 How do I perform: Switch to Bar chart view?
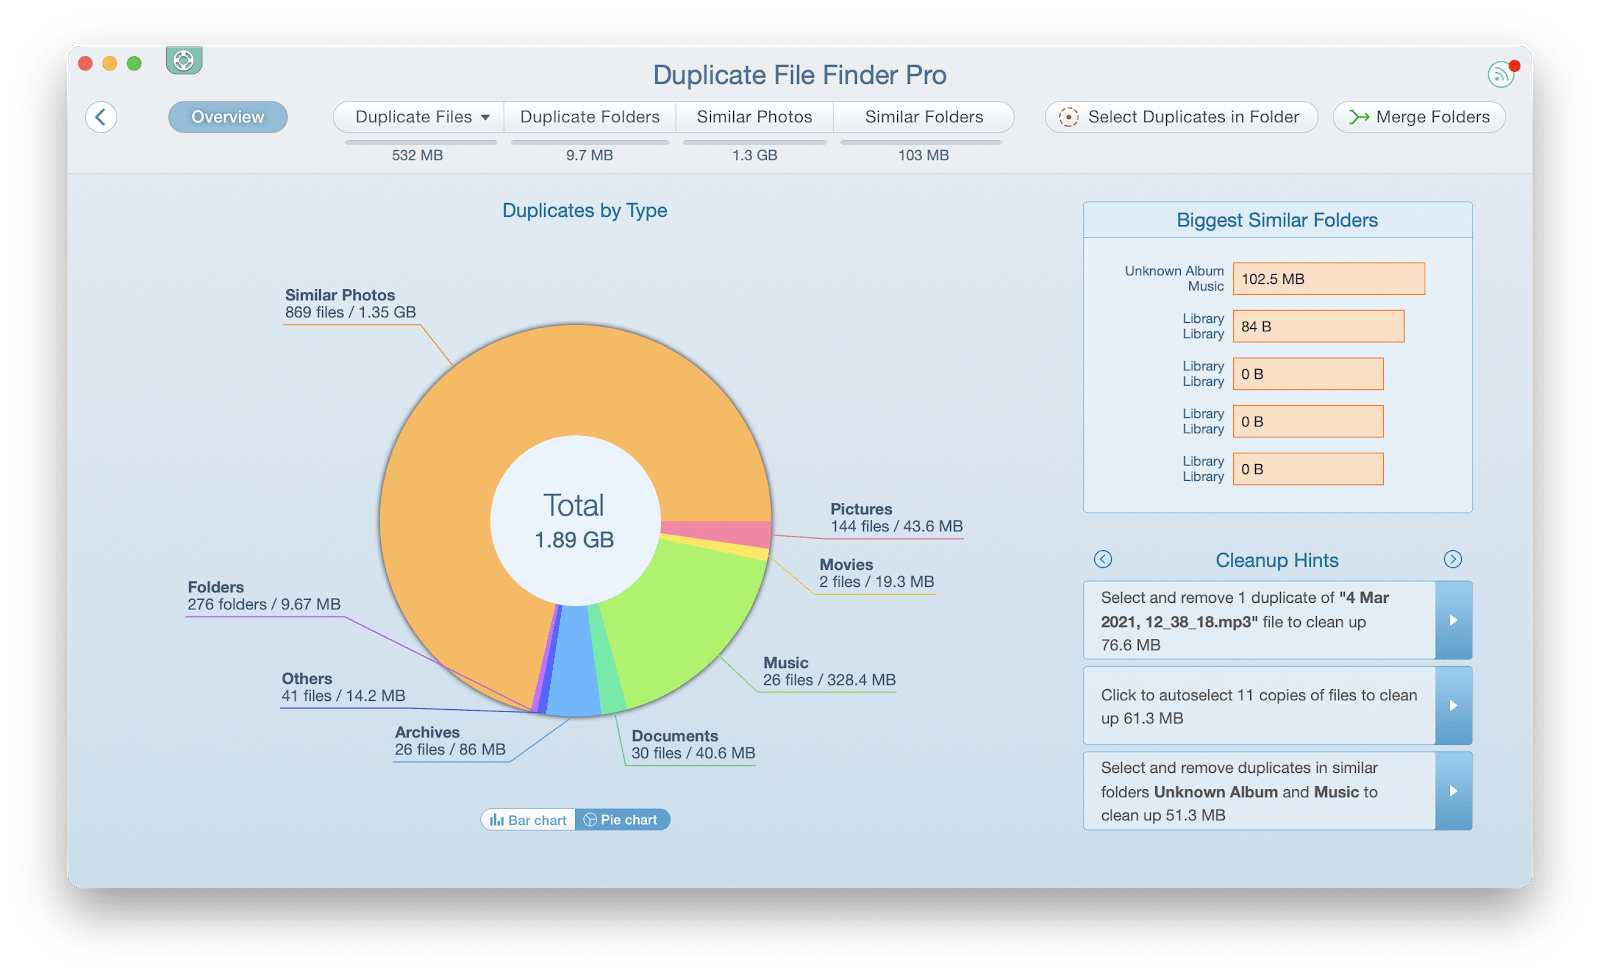point(528,820)
